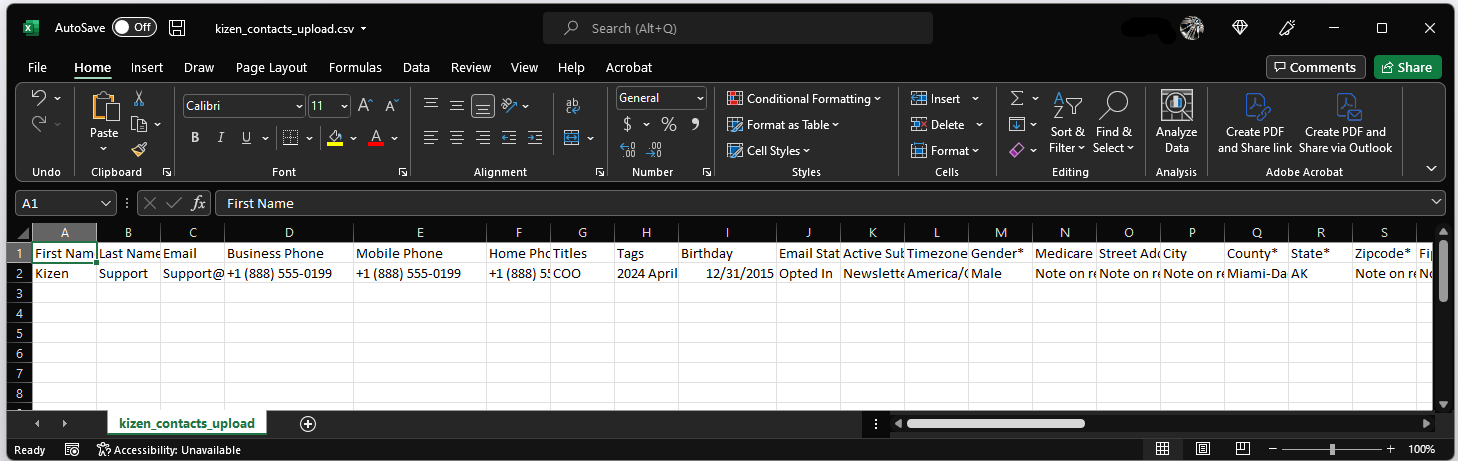The height and width of the screenshot is (461, 1458).
Task: Open the Format cells dropdown
Action: [946, 151]
